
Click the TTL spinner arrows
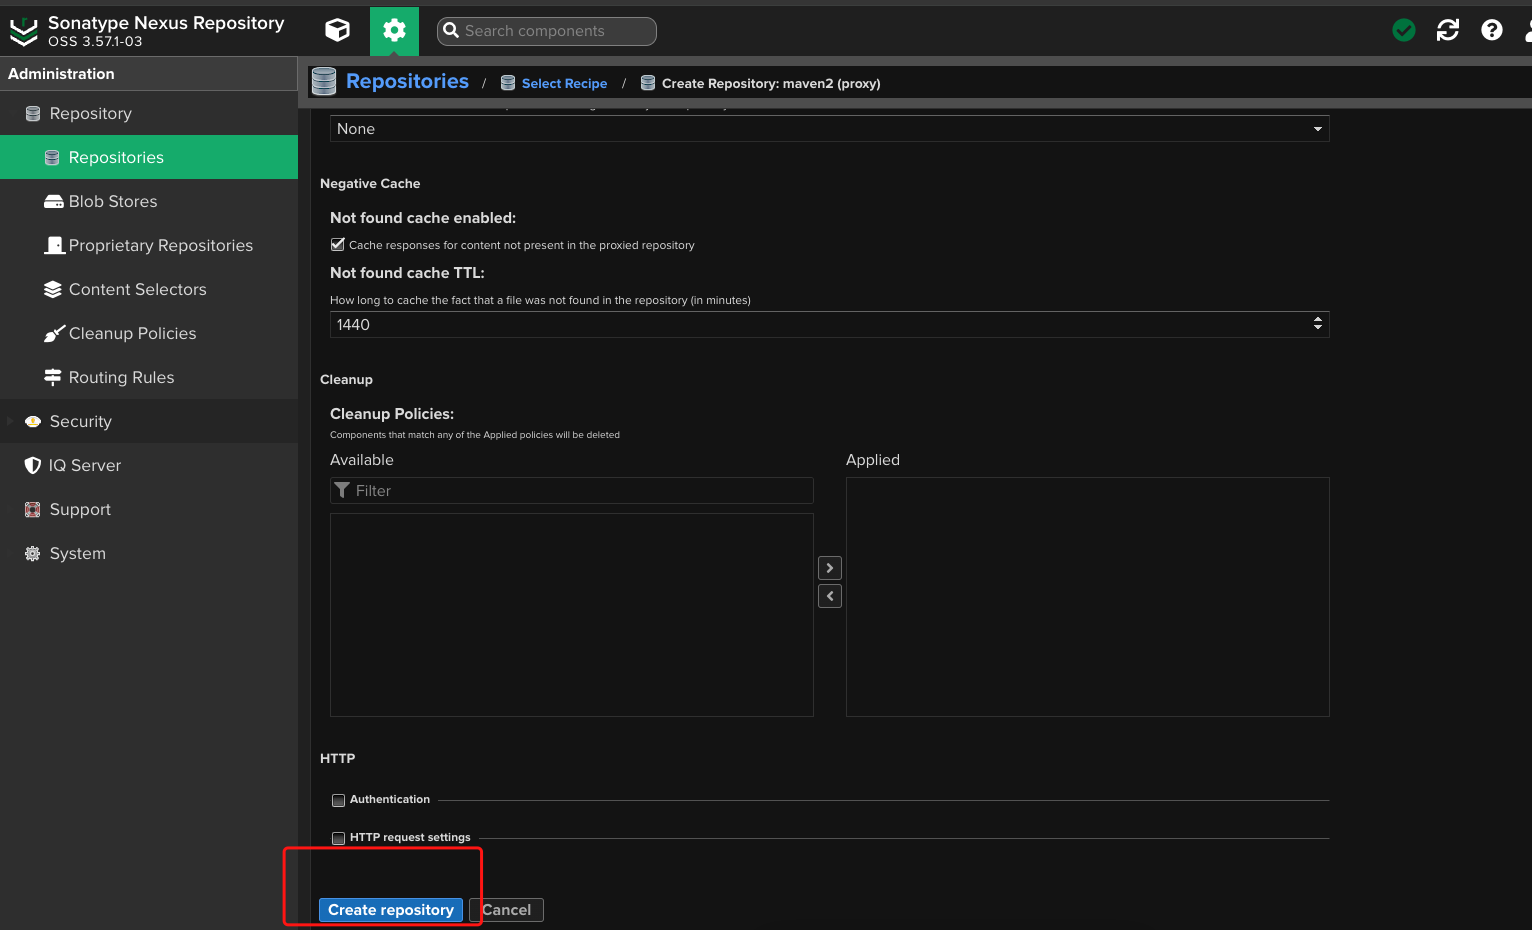1317,324
